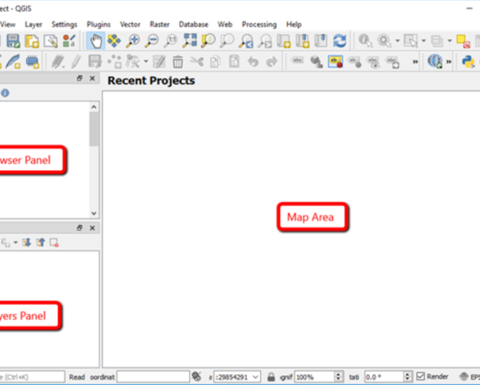Open the Processing menu
Viewport: 480px width, 385px height.
coord(259,24)
